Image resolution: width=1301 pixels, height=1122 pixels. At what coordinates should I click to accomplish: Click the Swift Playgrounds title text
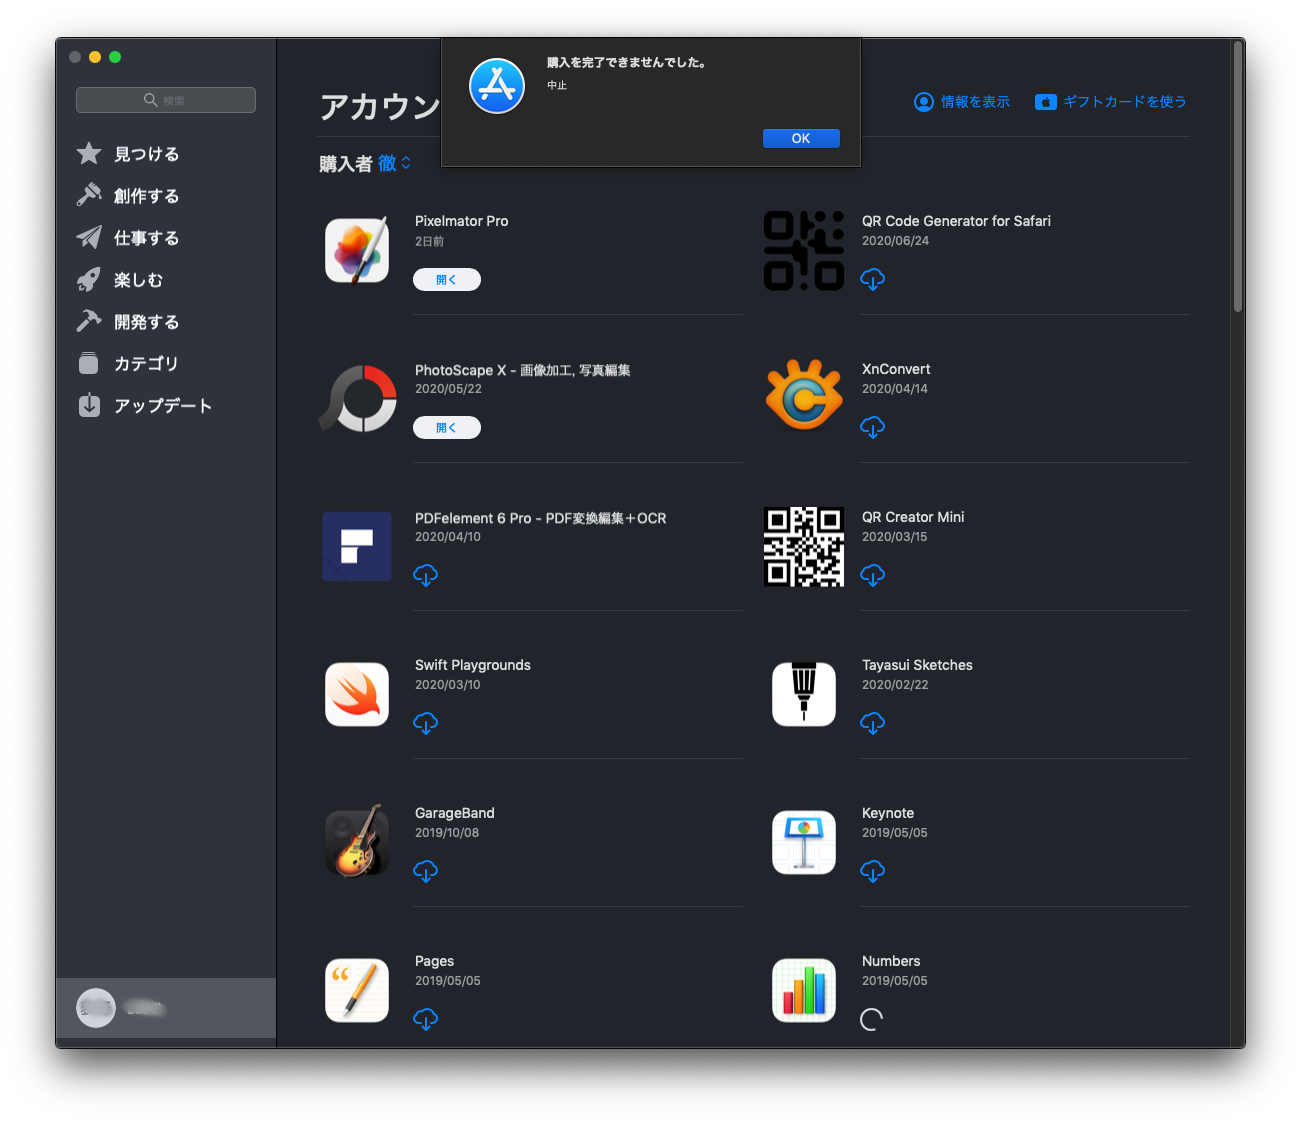473,665
